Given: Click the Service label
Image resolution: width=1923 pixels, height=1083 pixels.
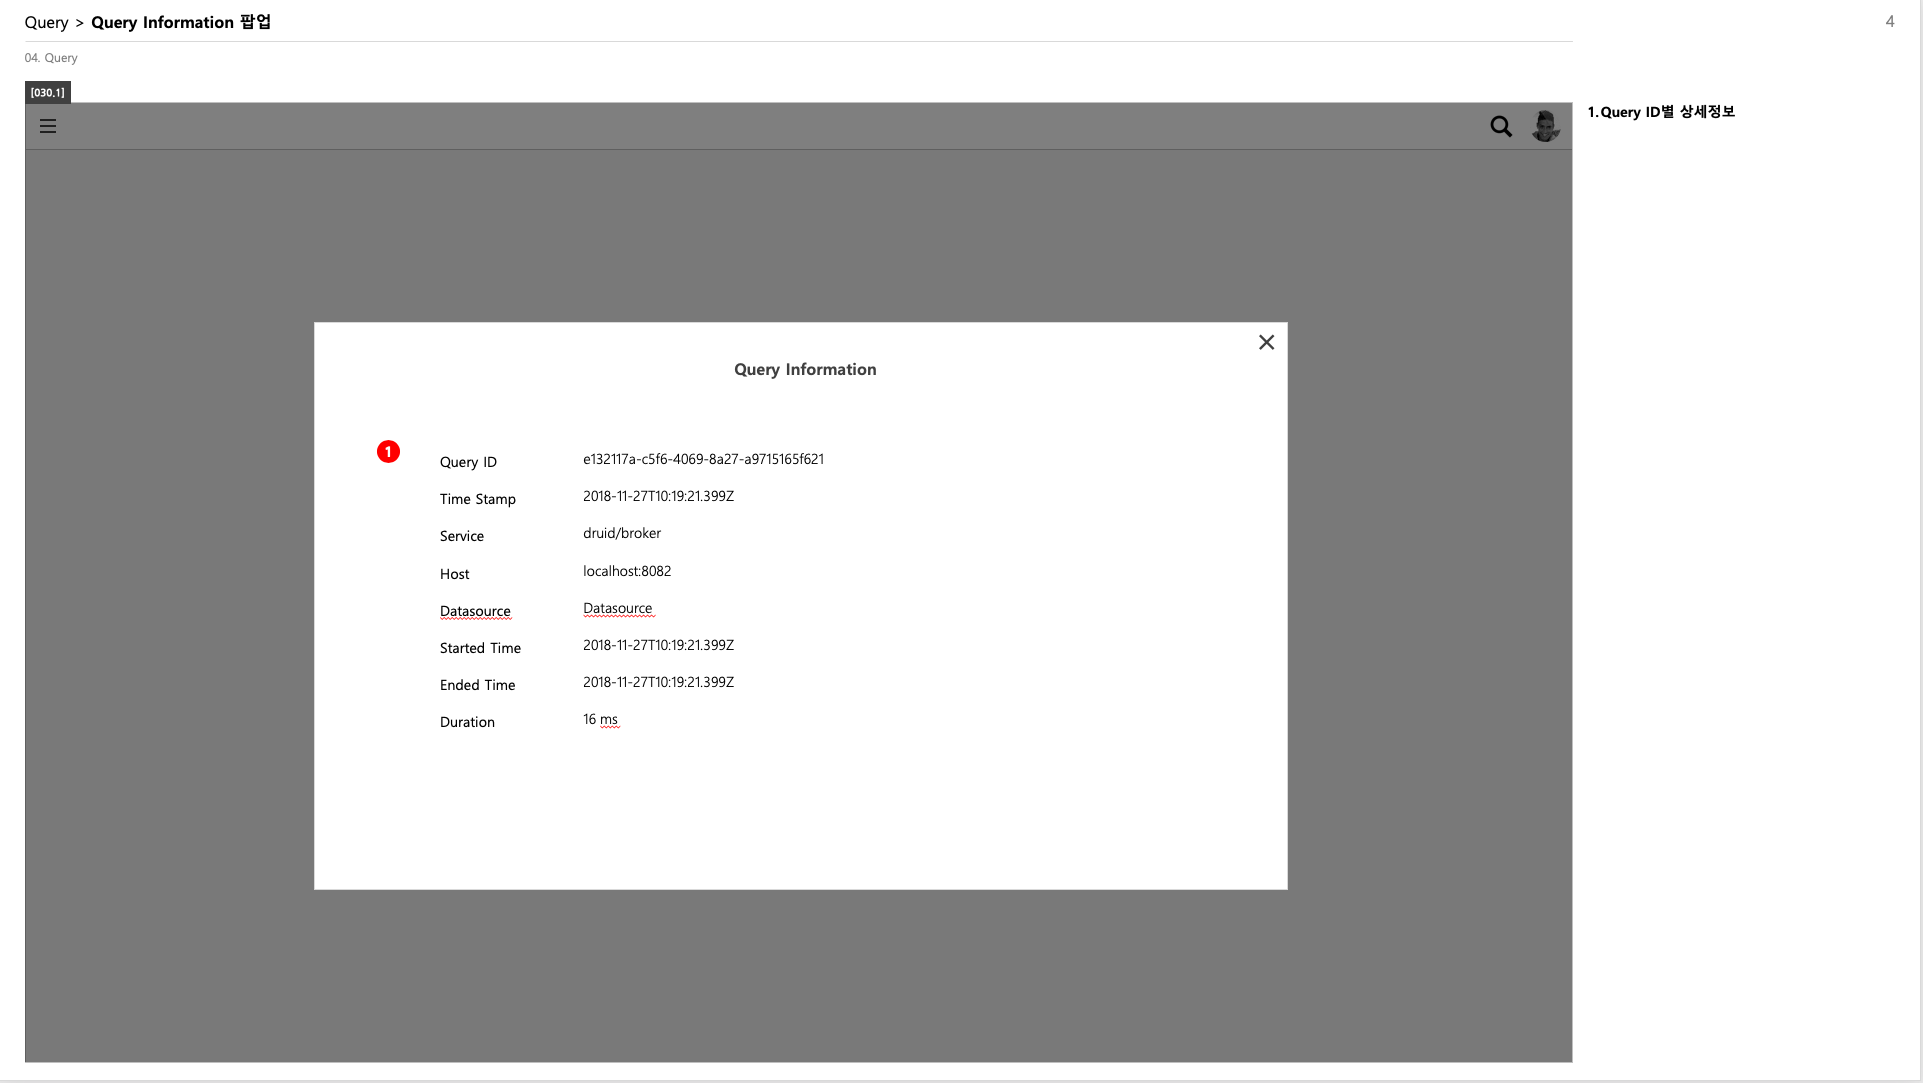Looking at the screenshot, I should pos(462,536).
